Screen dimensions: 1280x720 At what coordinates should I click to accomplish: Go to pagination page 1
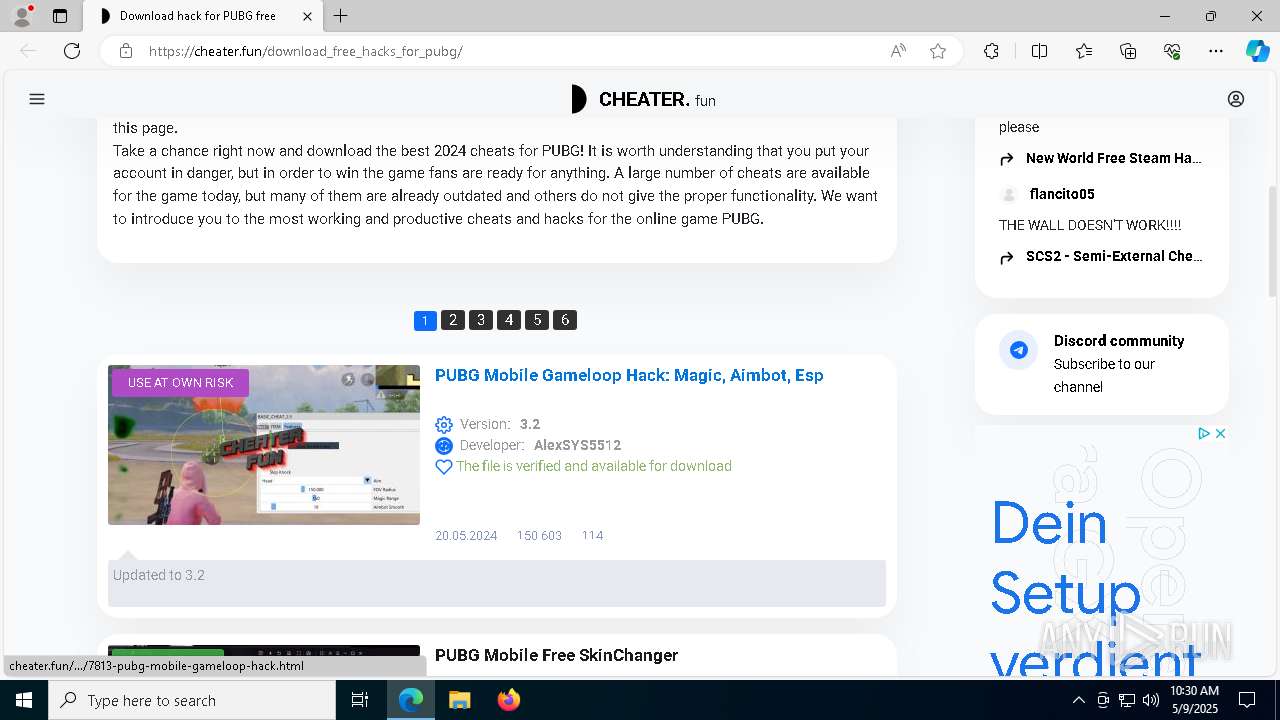[x=425, y=320]
